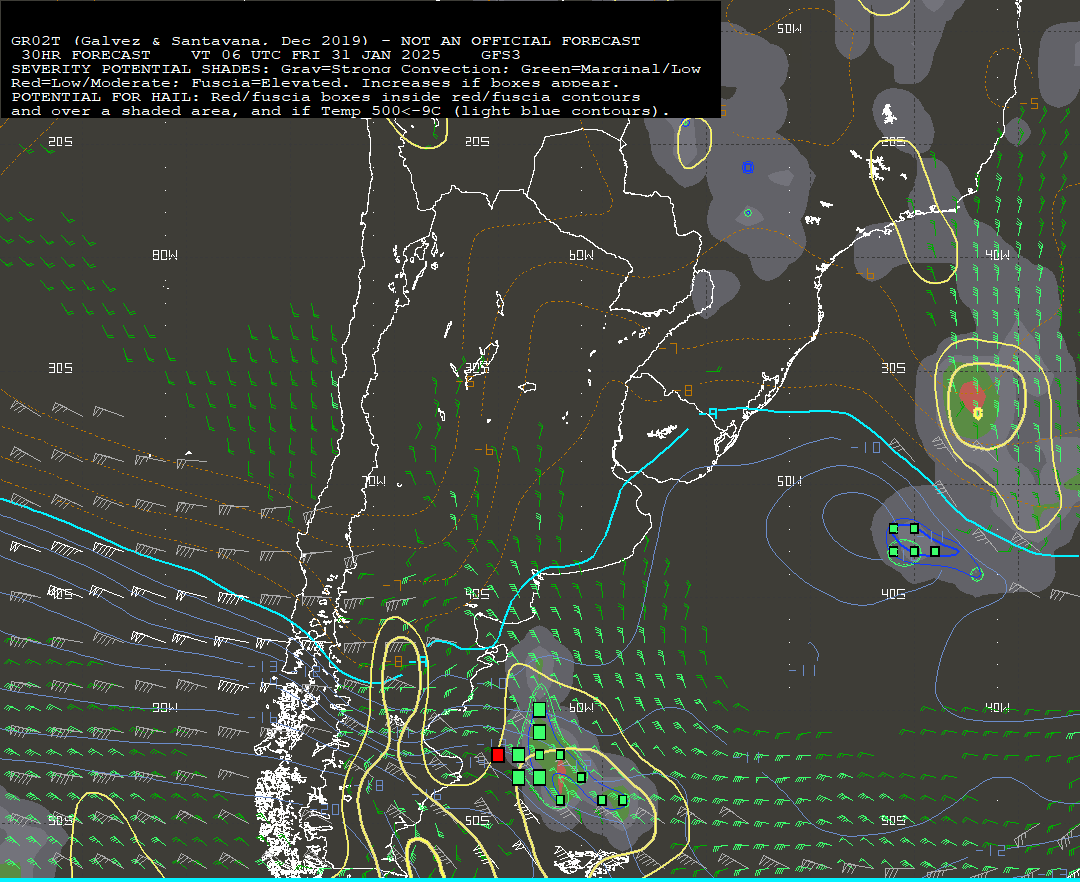
Task: Select the red shaded convection area near 30S east
Action: coord(971,397)
